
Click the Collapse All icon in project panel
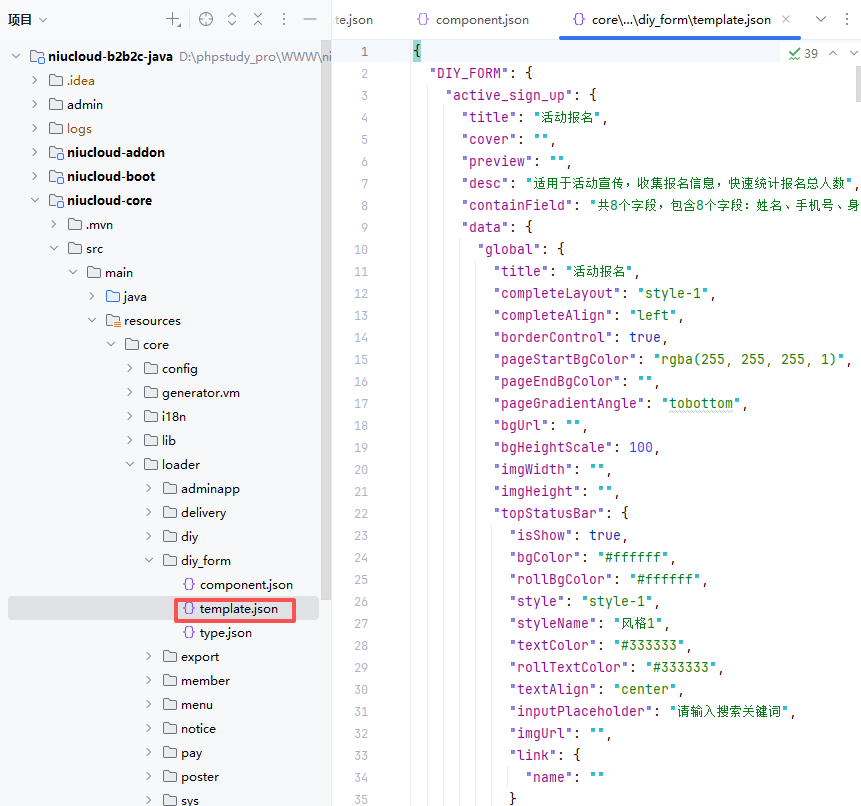click(258, 19)
